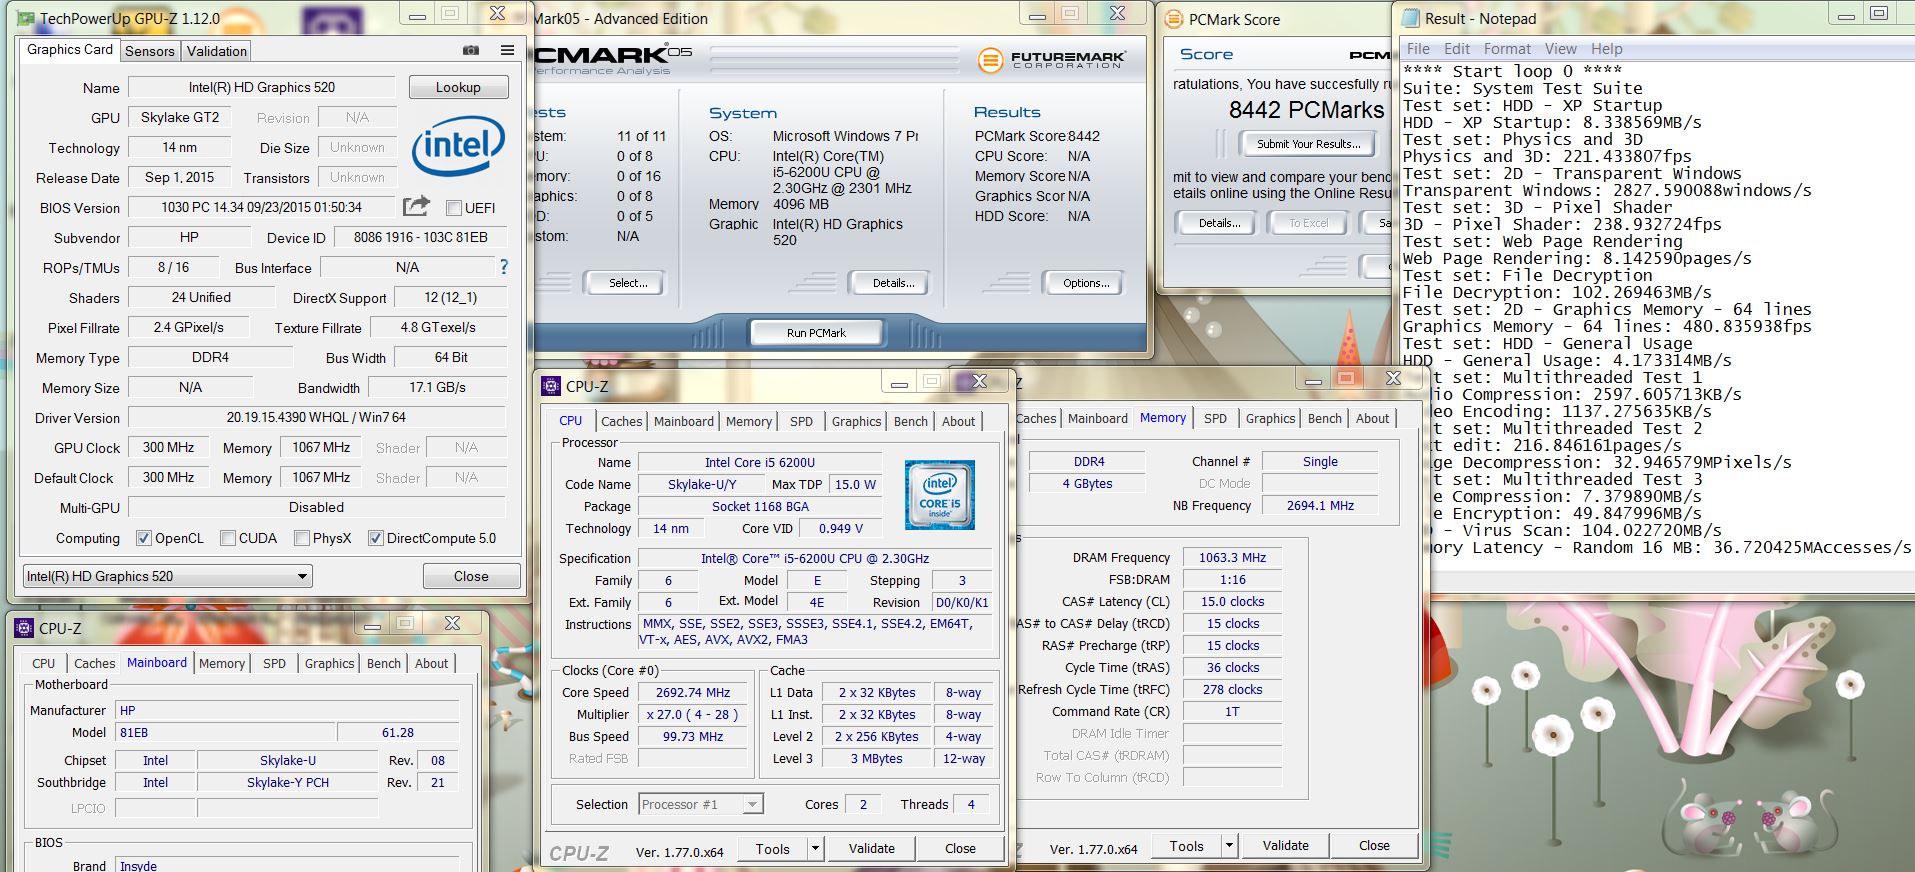Expand the Tools dropdown arrow in Memory window
Viewport: 1915px width, 872px height.
[1229, 846]
